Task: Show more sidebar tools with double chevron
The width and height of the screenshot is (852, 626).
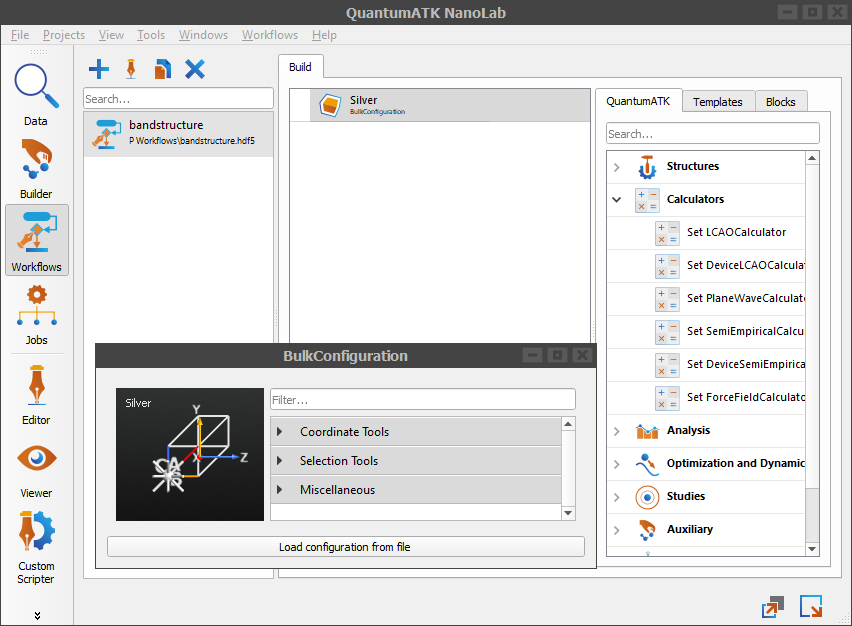Action: pos(37,616)
